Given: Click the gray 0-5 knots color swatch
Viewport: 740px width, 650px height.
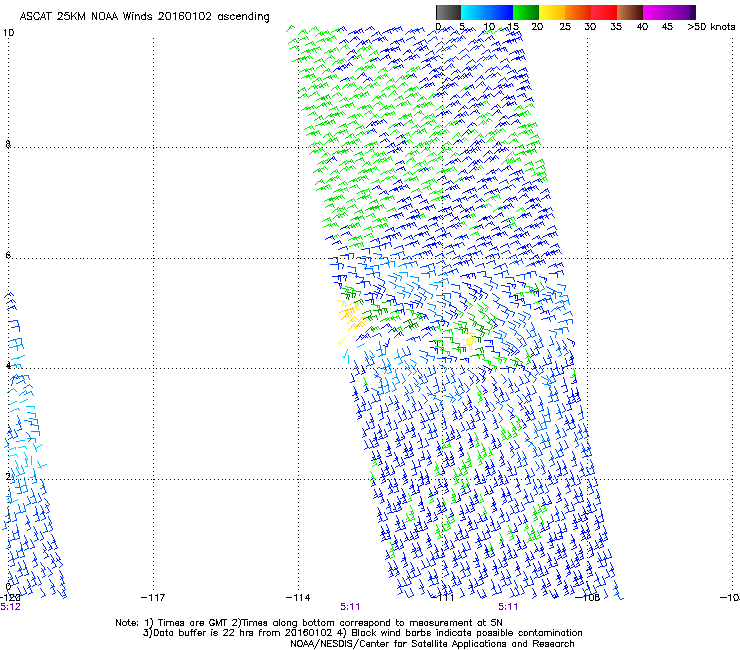Looking at the screenshot, I should coord(448,12).
